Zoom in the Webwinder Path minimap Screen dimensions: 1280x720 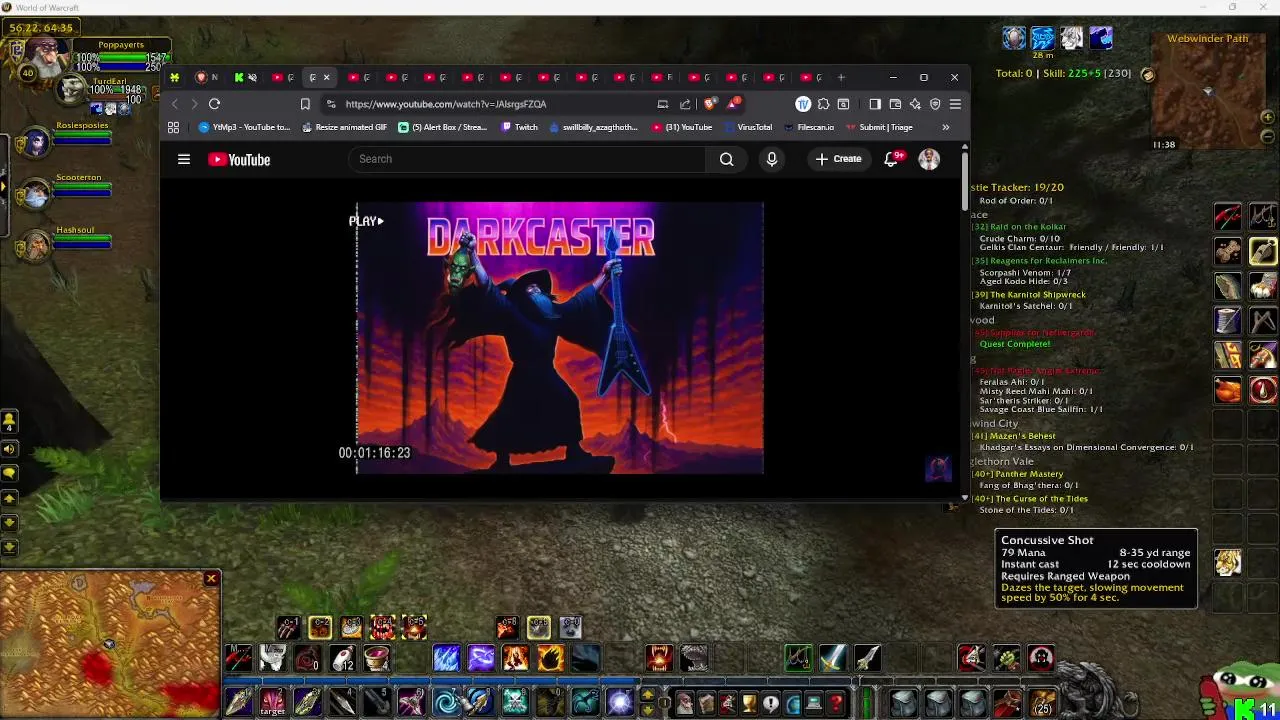pyautogui.click(x=1269, y=118)
